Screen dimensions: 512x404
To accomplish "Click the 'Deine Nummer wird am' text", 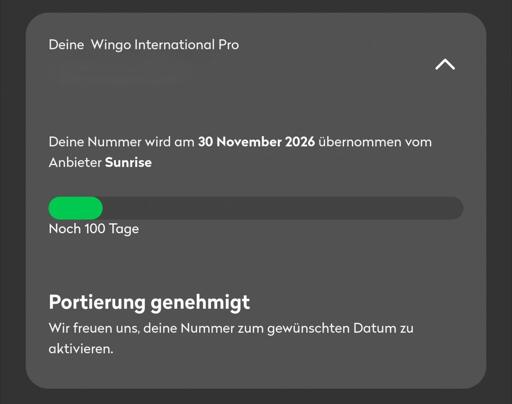I will coord(122,142).
